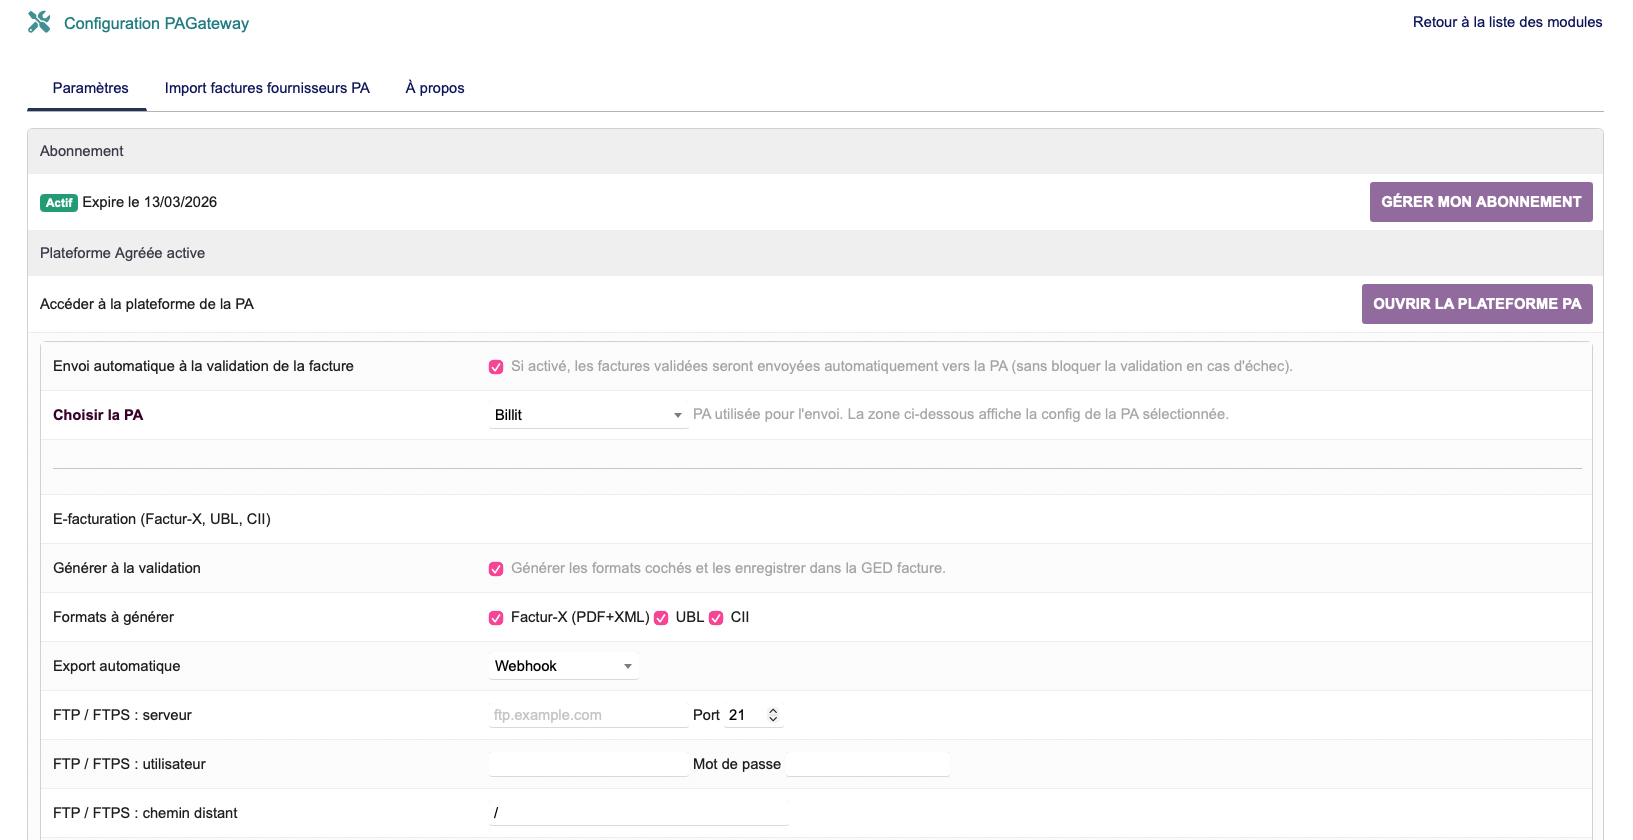
Task: Click the green Actif status badge
Action: click(x=59, y=202)
